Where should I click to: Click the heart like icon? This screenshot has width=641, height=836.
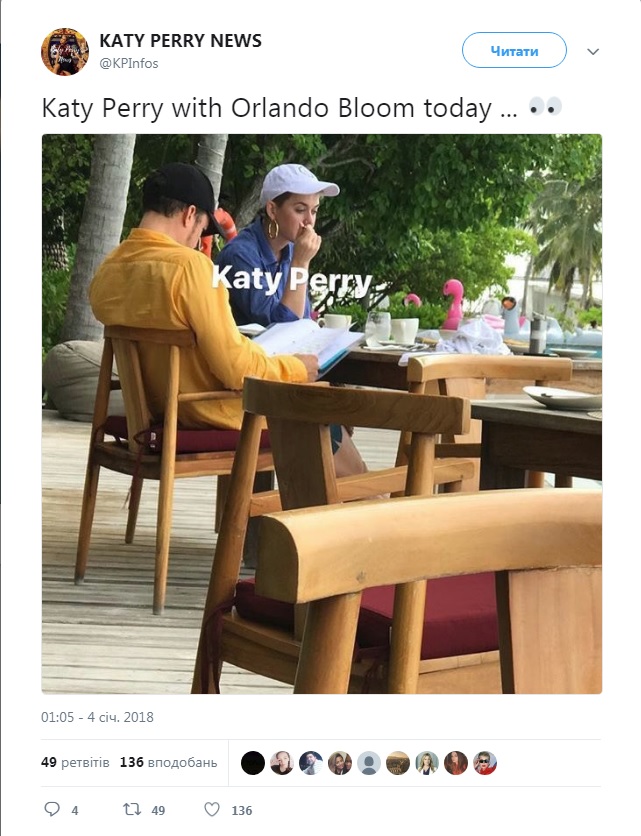pyautogui.click(x=212, y=809)
